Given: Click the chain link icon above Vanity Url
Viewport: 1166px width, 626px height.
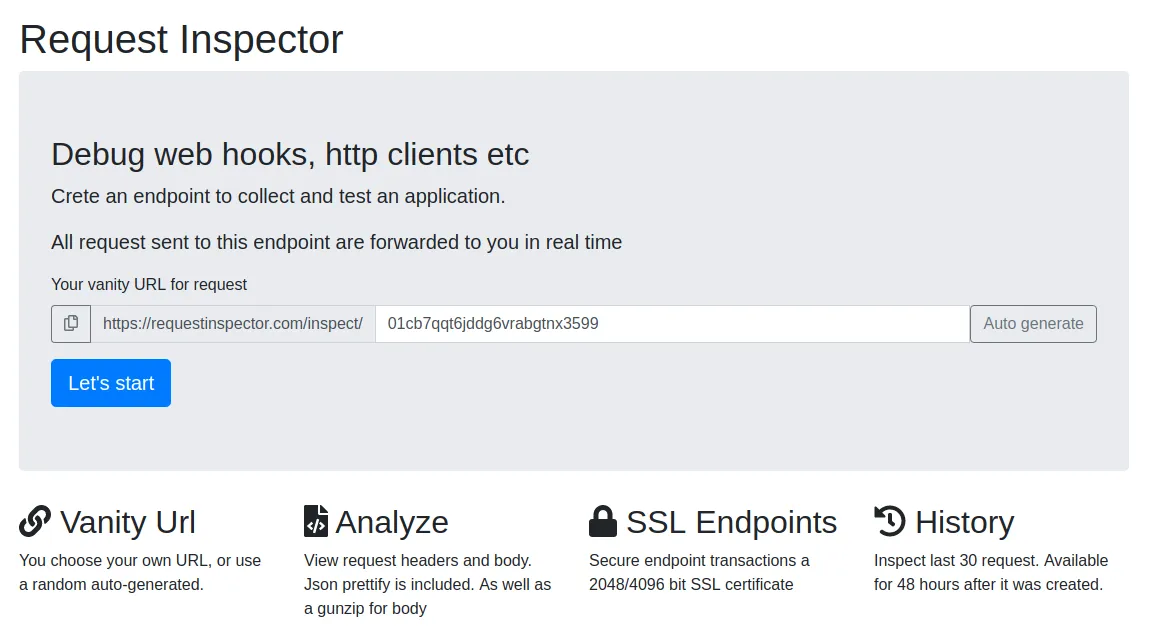Looking at the screenshot, I should click(33, 521).
